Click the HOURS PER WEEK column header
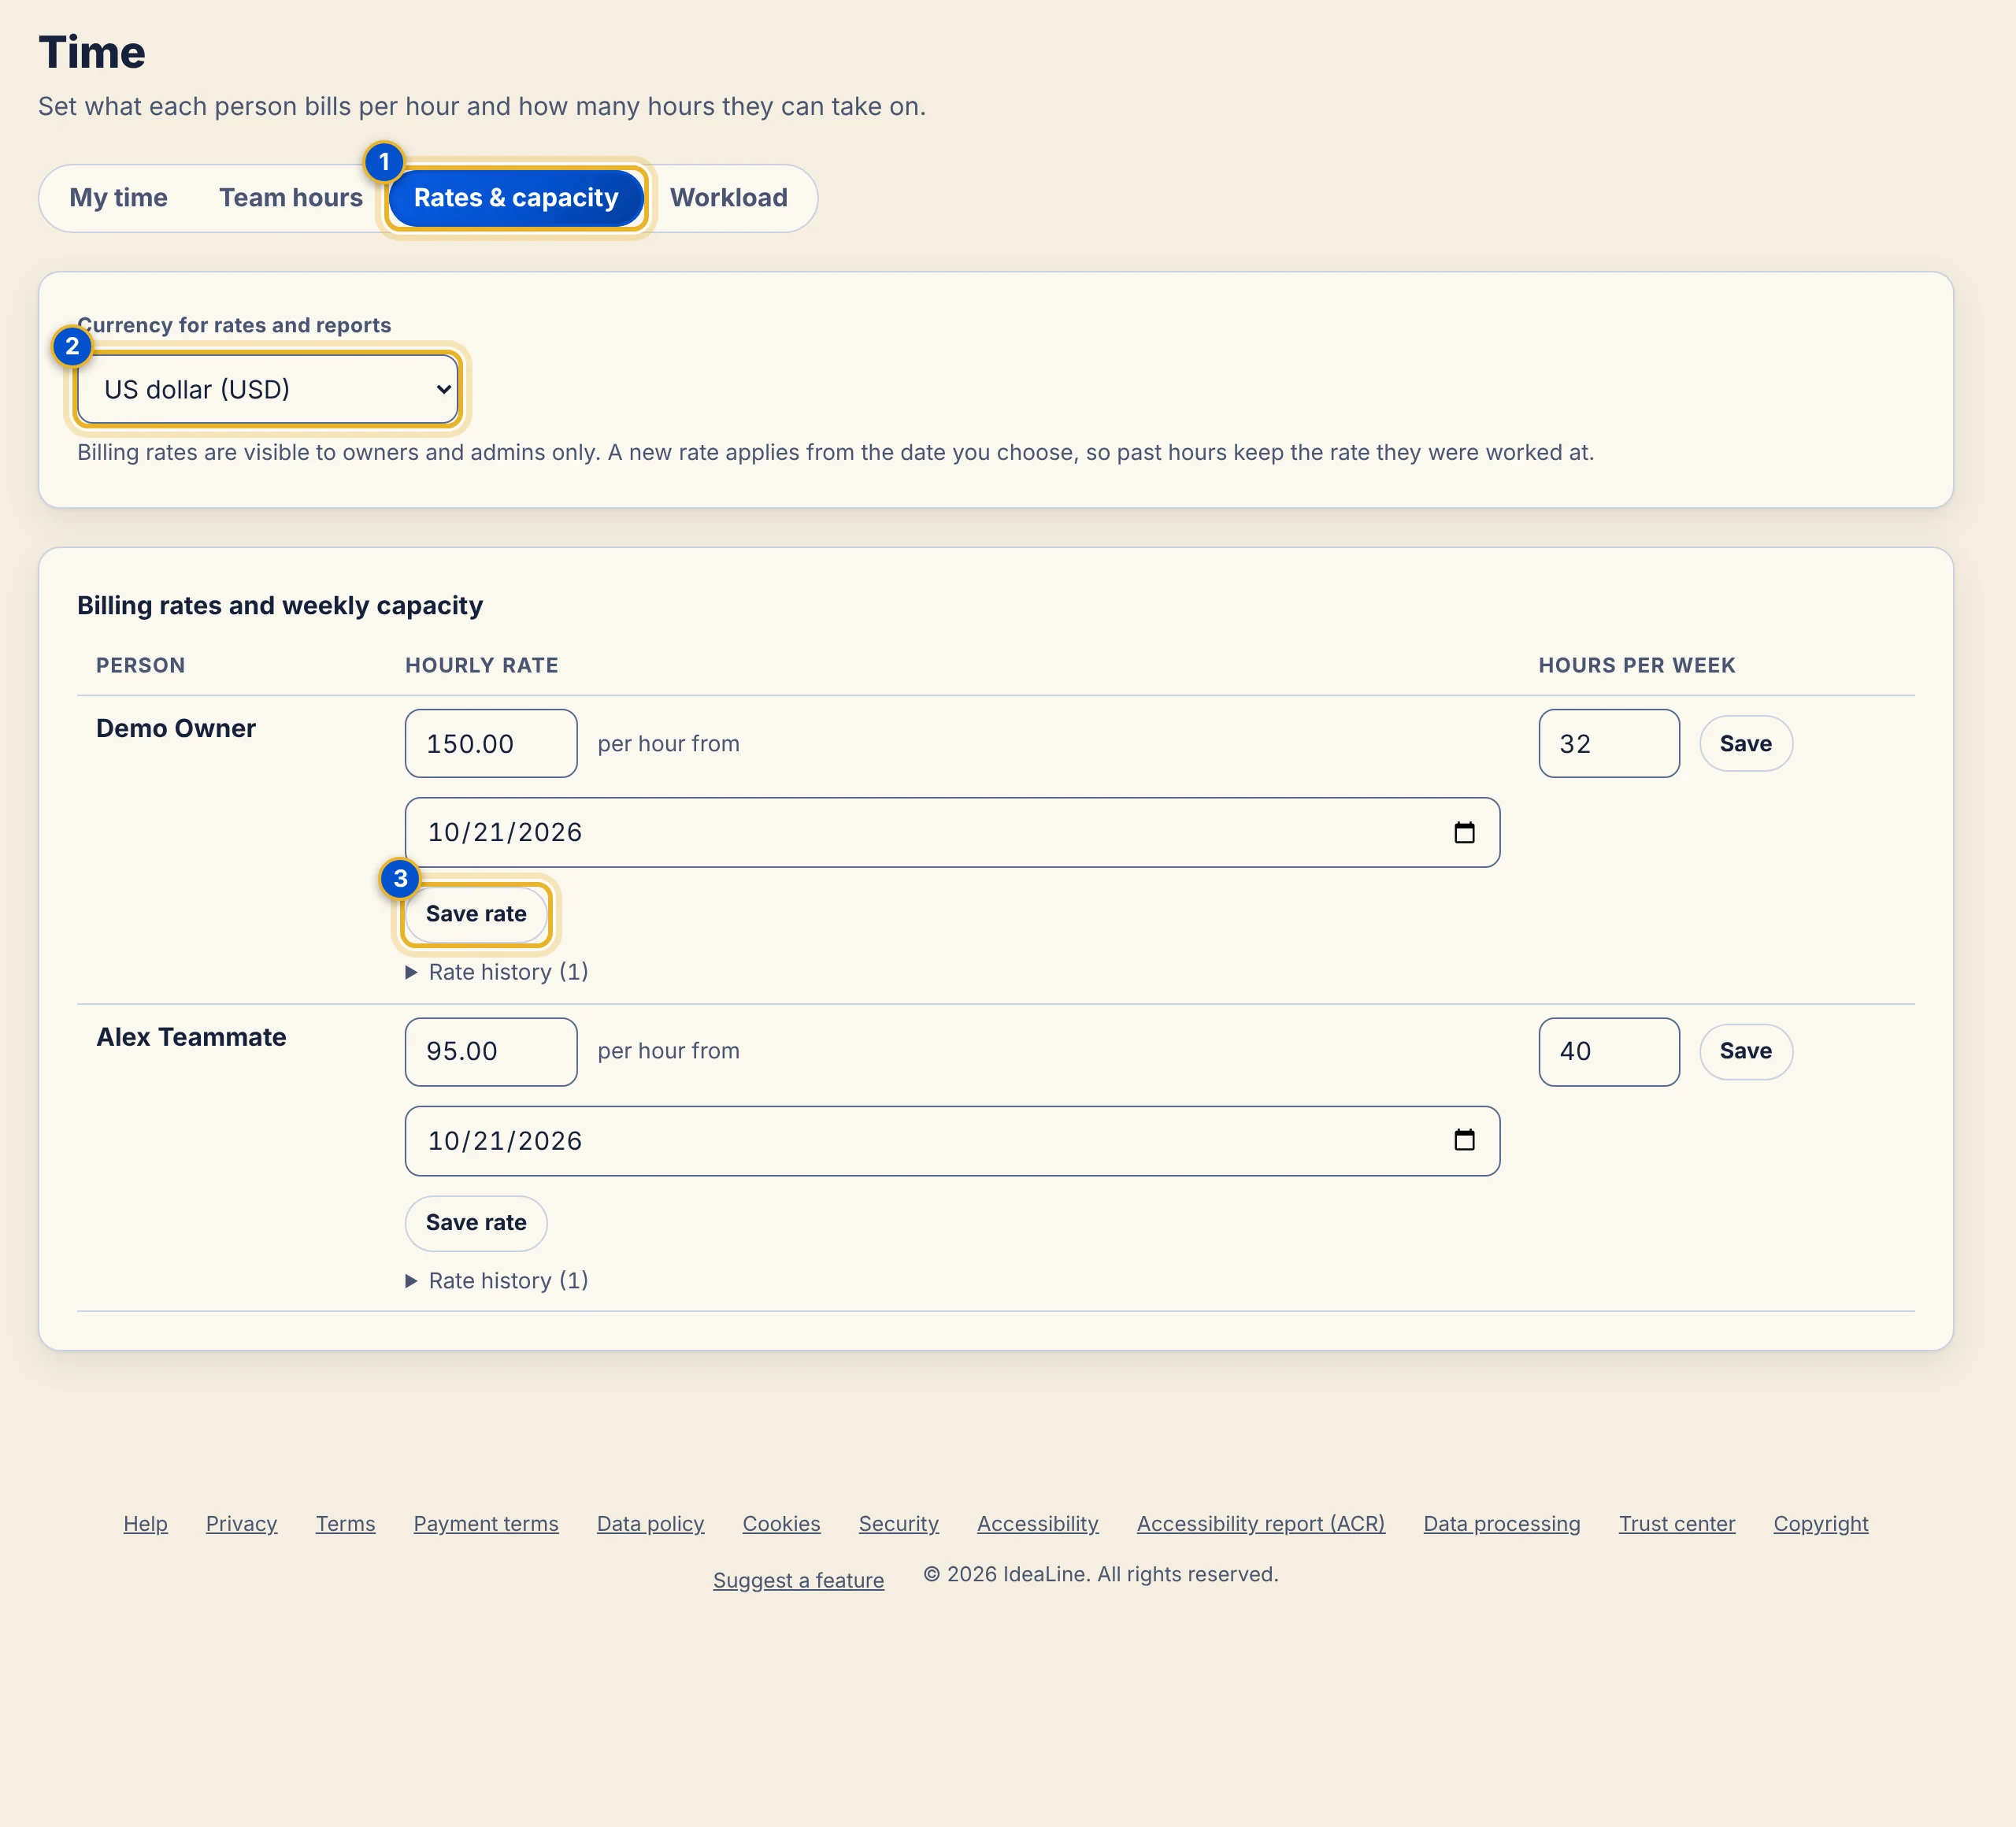The height and width of the screenshot is (1827, 2016). click(1636, 665)
